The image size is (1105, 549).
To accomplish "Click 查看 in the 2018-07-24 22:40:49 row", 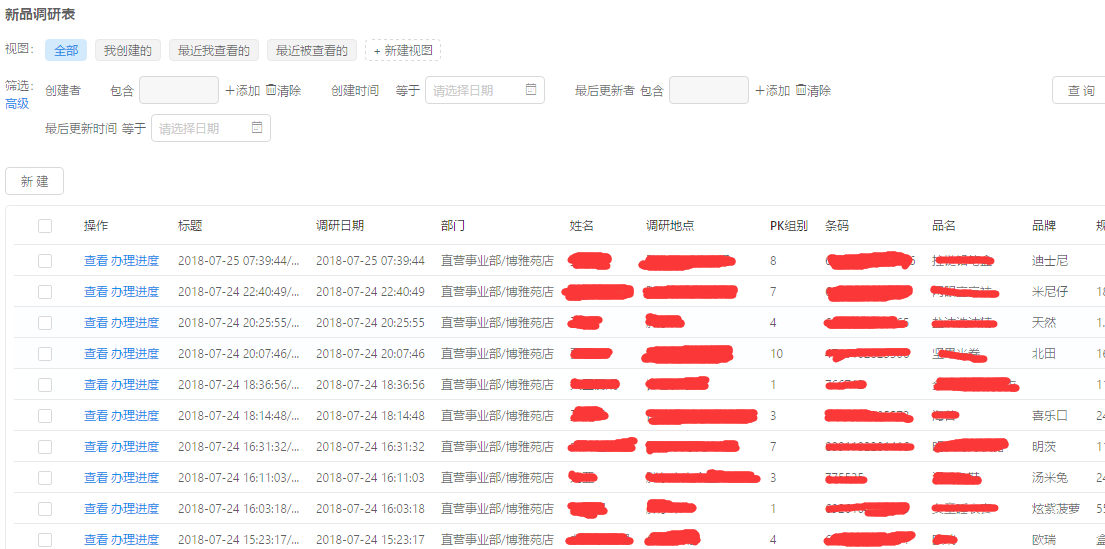I will click(x=96, y=292).
